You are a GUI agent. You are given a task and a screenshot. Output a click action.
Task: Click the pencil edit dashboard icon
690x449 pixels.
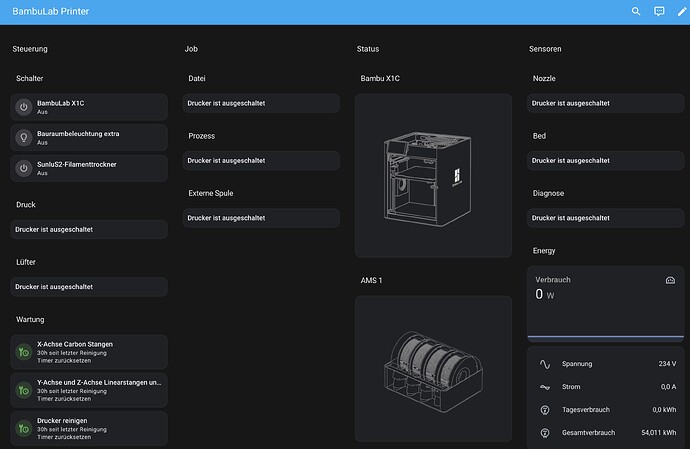(682, 11)
